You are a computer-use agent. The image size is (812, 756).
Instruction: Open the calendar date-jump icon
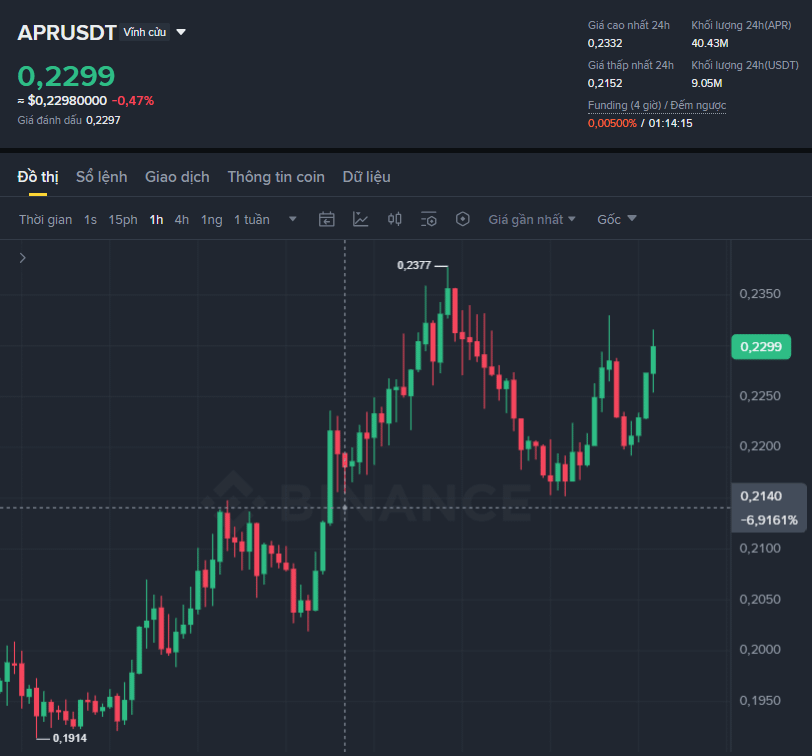click(326, 220)
